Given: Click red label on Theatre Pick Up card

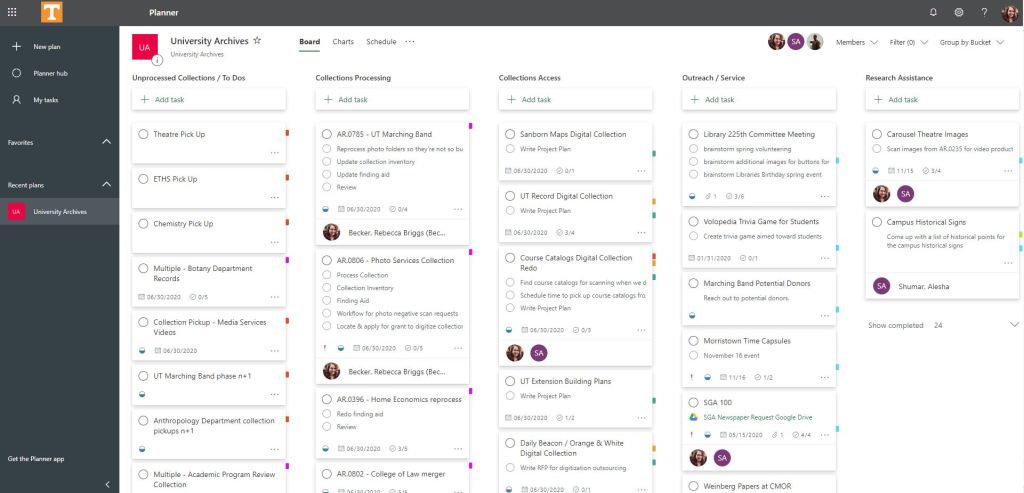Looking at the screenshot, I should [287, 133].
